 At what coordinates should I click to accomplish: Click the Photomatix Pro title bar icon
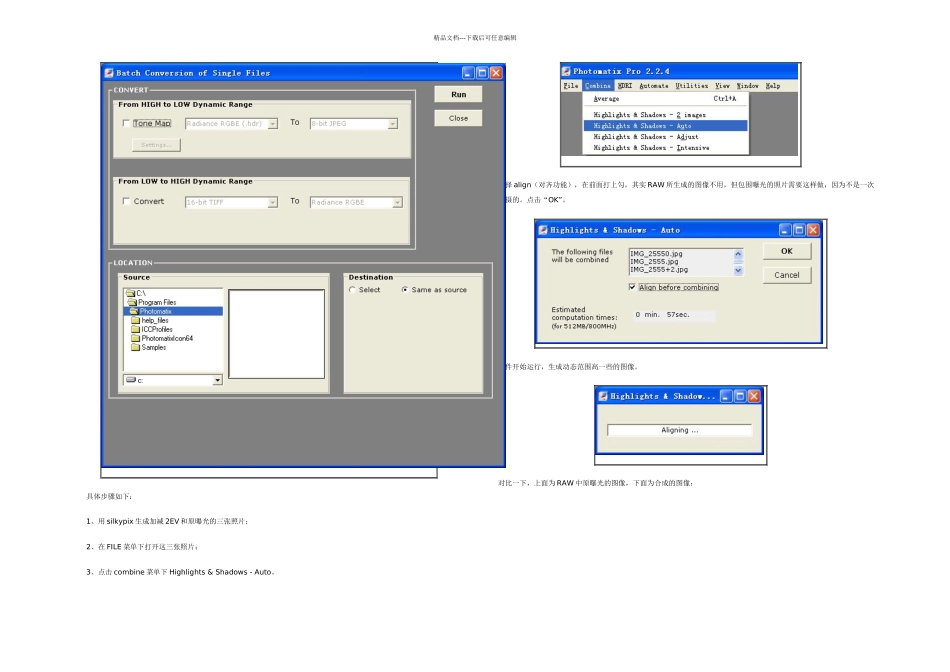(x=566, y=72)
